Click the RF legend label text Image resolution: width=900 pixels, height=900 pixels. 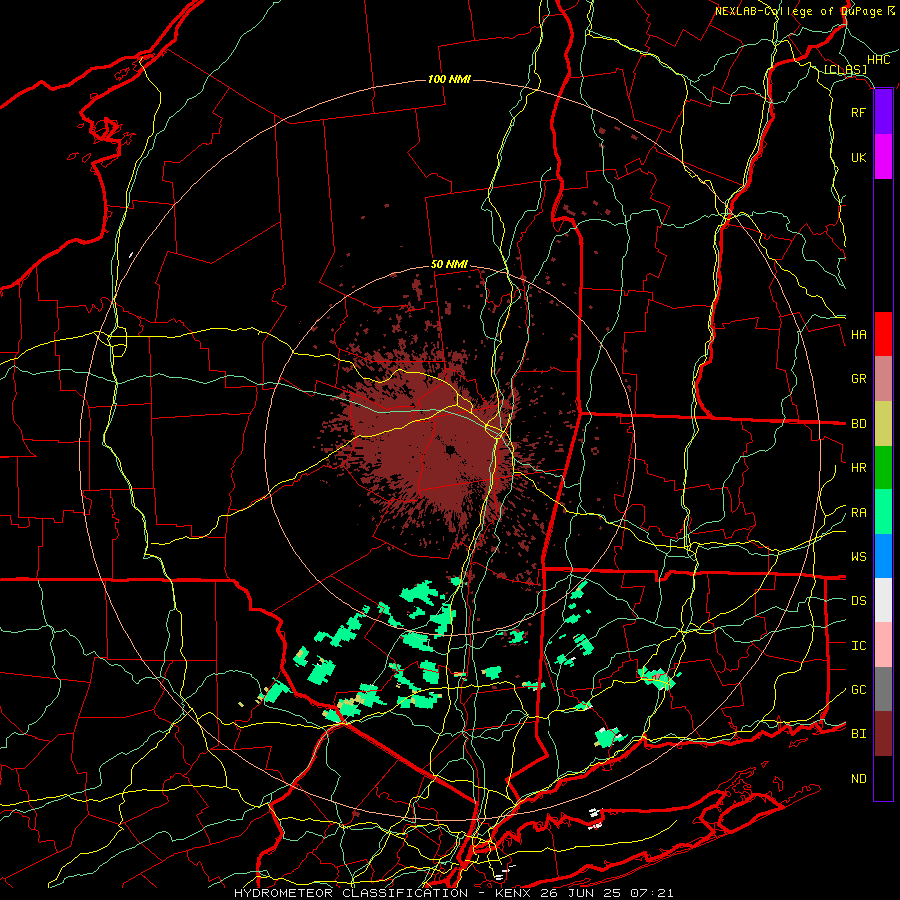[x=858, y=112]
